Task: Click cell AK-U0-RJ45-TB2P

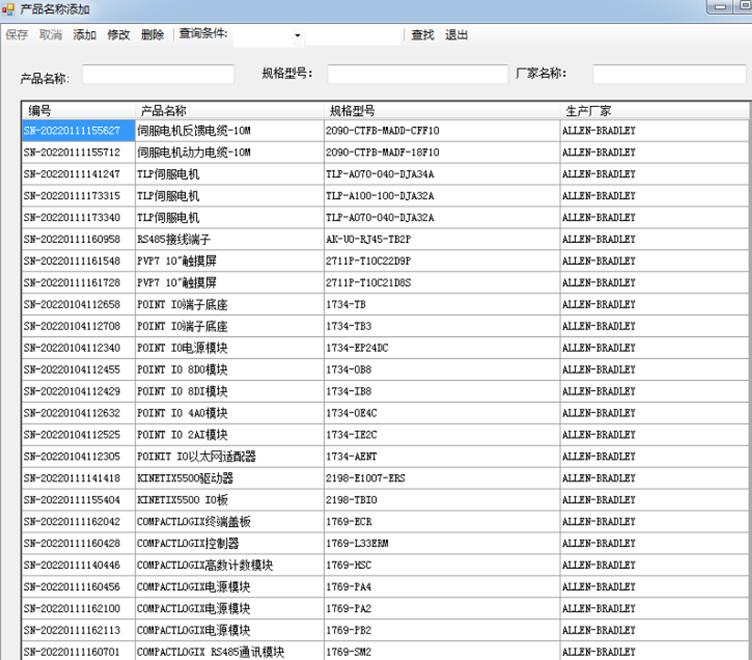Action: coord(442,239)
